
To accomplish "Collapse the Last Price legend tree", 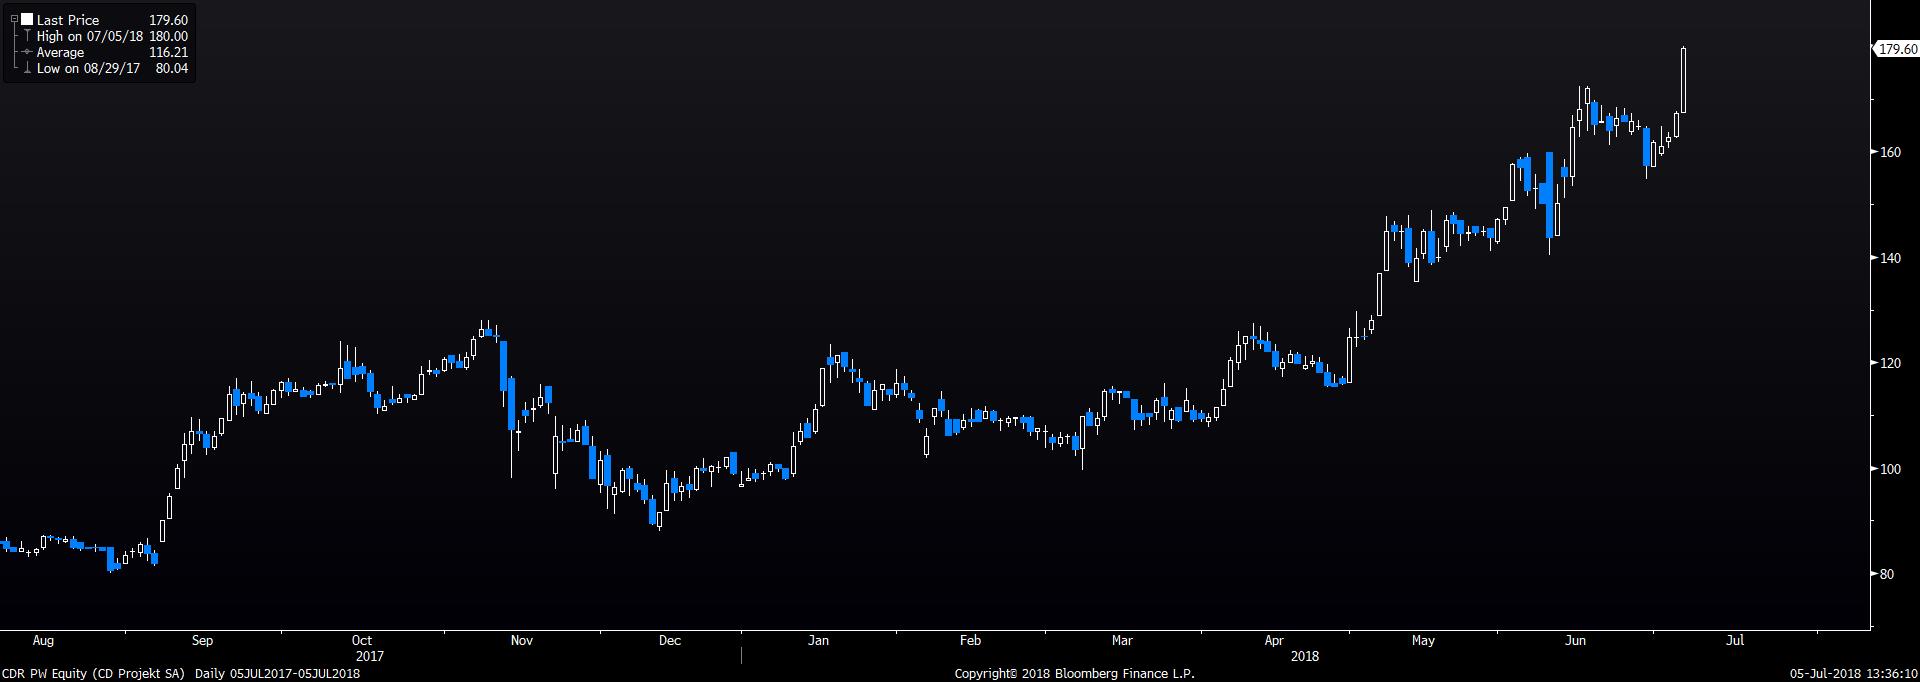I will click(14, 20).
